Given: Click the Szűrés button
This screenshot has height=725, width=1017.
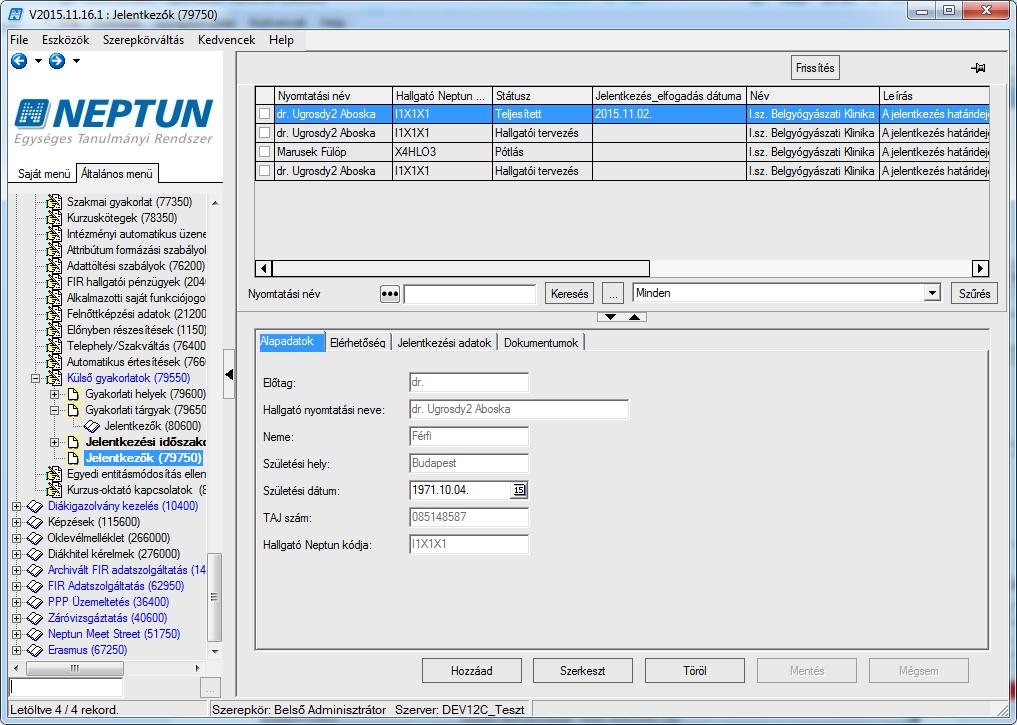Looking at the screenshot, I should tap(974, 294).
